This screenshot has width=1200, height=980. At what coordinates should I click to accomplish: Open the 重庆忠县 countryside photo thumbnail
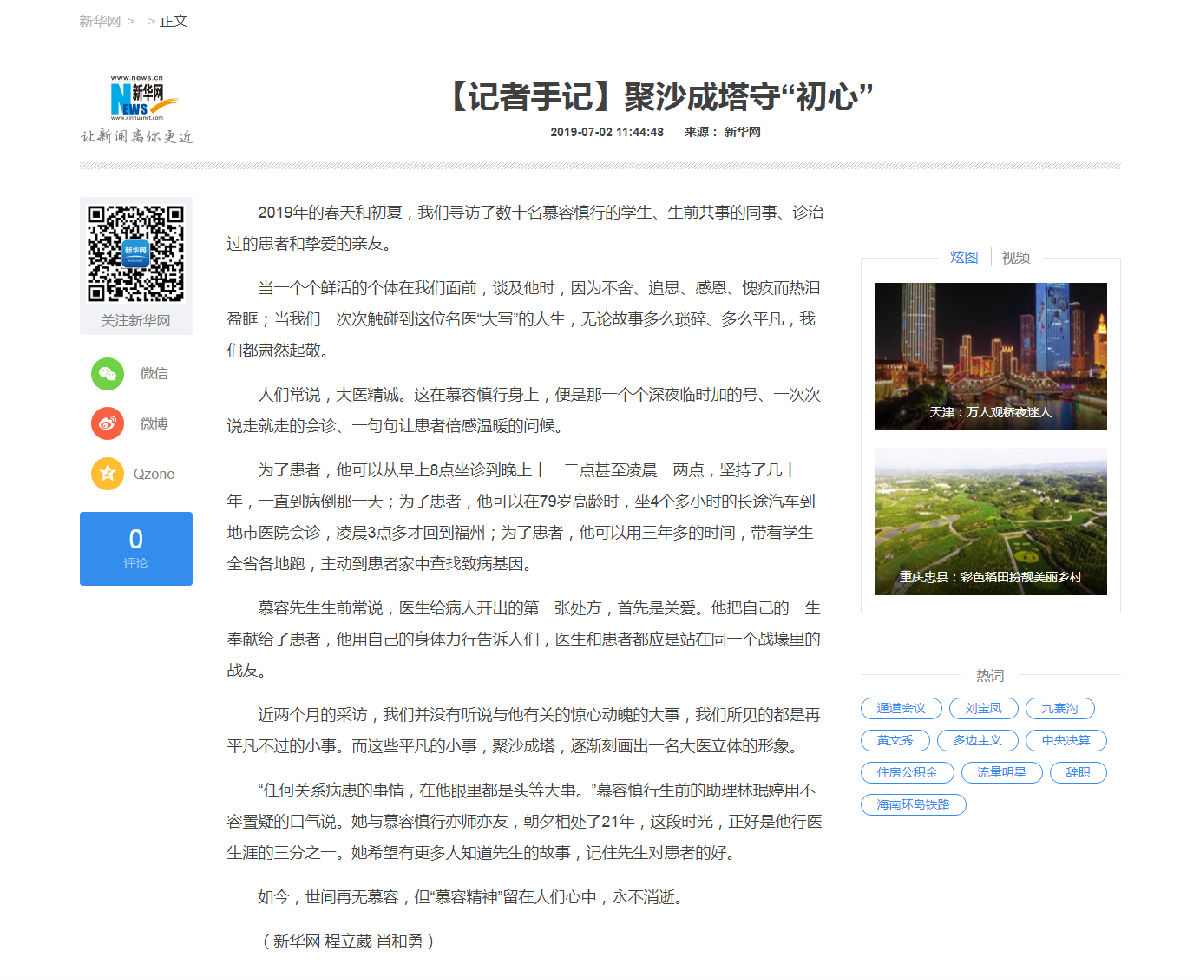[x=990, y=520]
